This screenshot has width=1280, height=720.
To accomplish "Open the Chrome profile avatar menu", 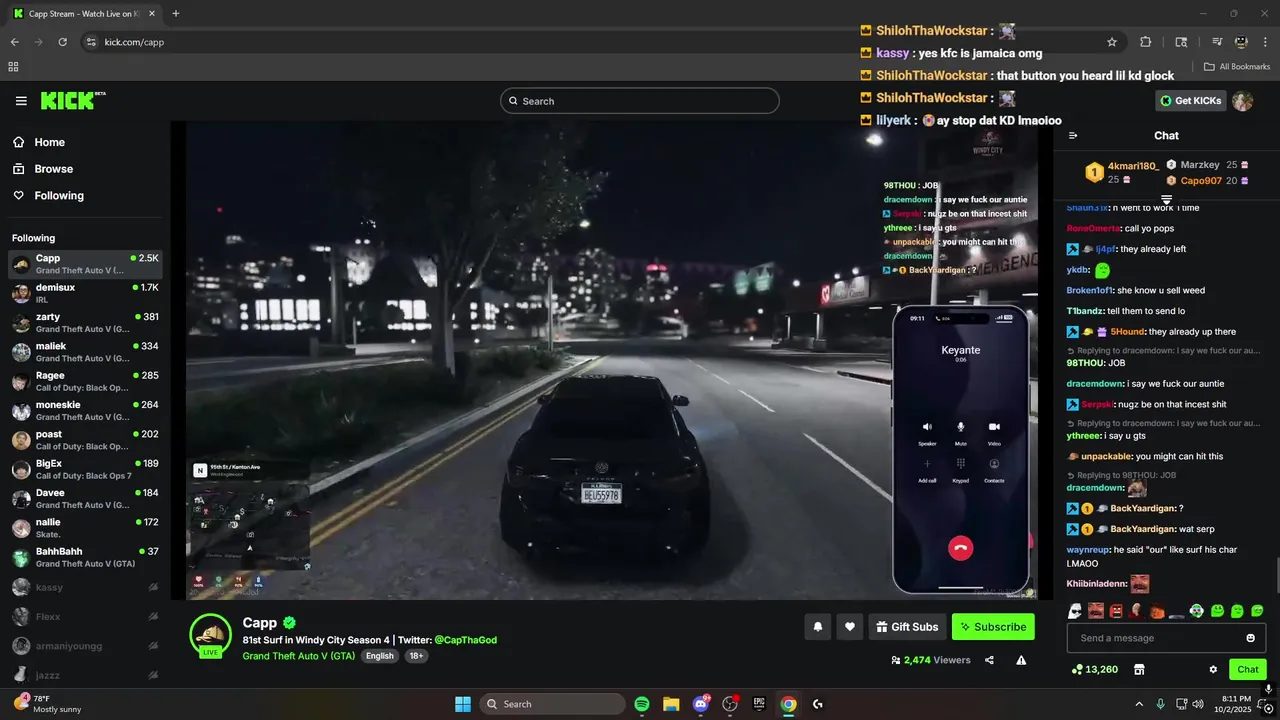I will (x=1241, y=42).
